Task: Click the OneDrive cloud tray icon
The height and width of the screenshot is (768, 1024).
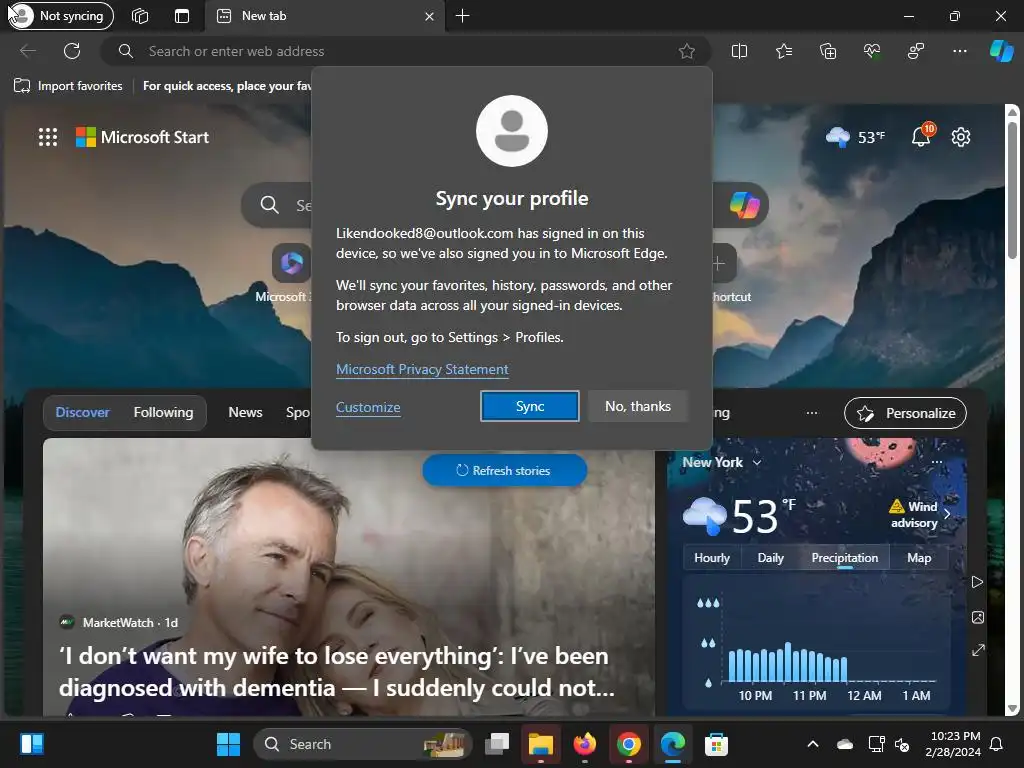Action: click(x=844, y=744)
